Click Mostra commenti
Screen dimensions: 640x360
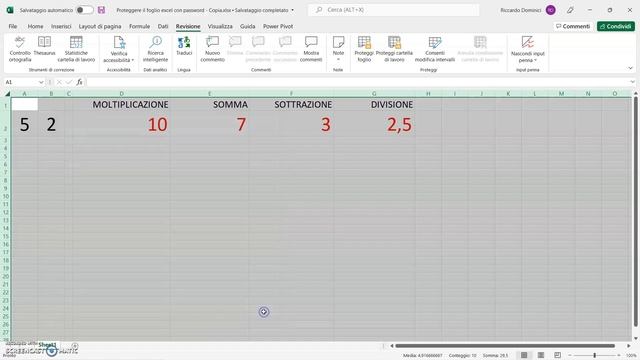(x=311, y=49)
